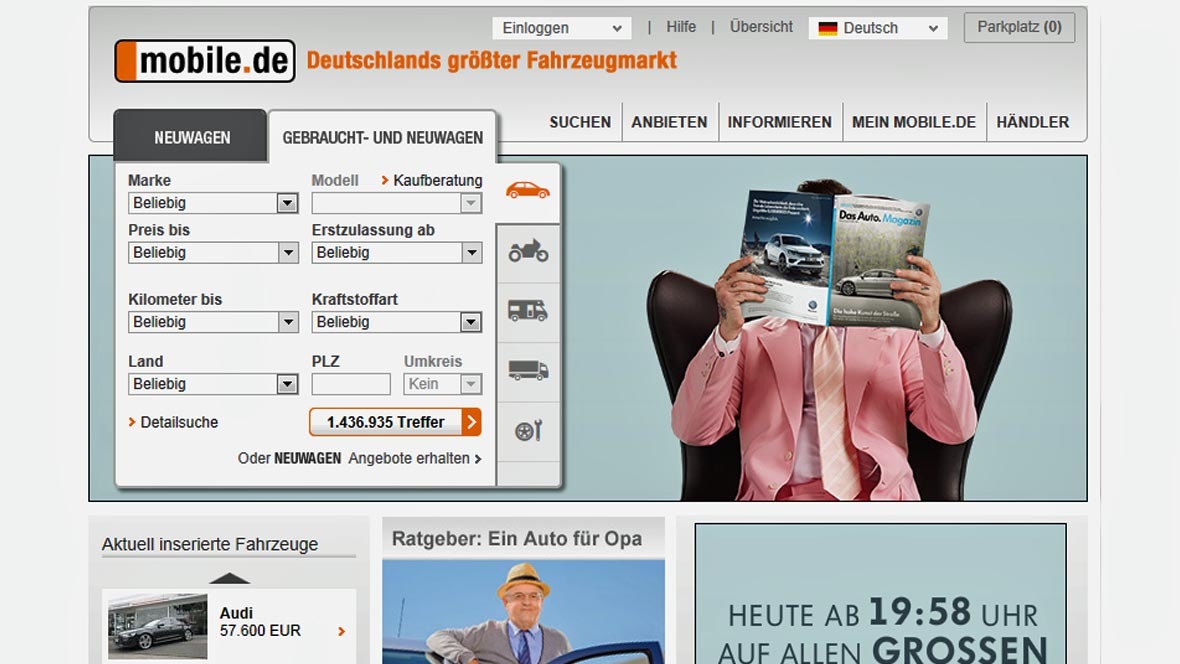
Task: Open the Händler menu
Action: (1032, 122)
